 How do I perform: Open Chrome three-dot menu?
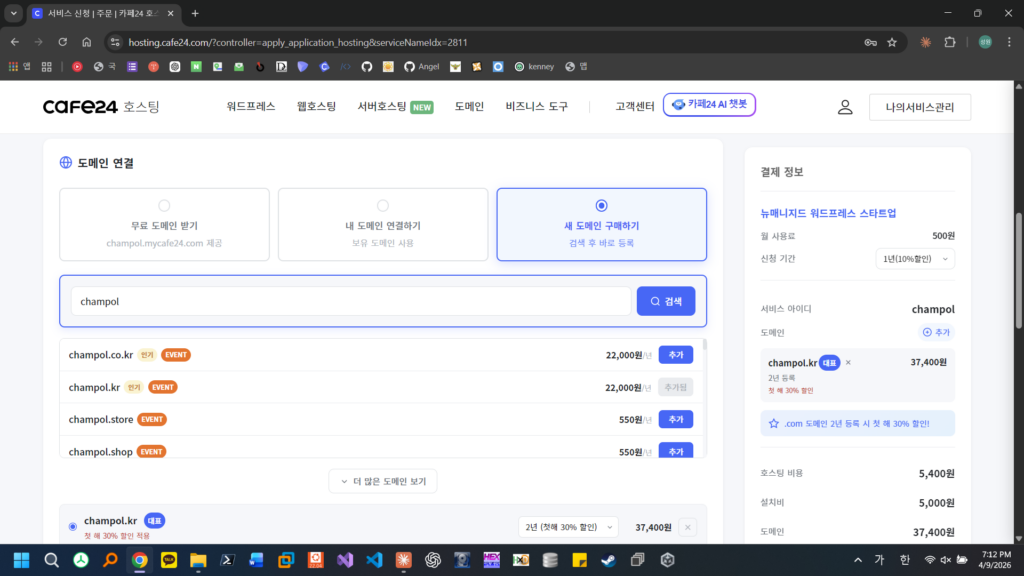tap(1009, 42)
